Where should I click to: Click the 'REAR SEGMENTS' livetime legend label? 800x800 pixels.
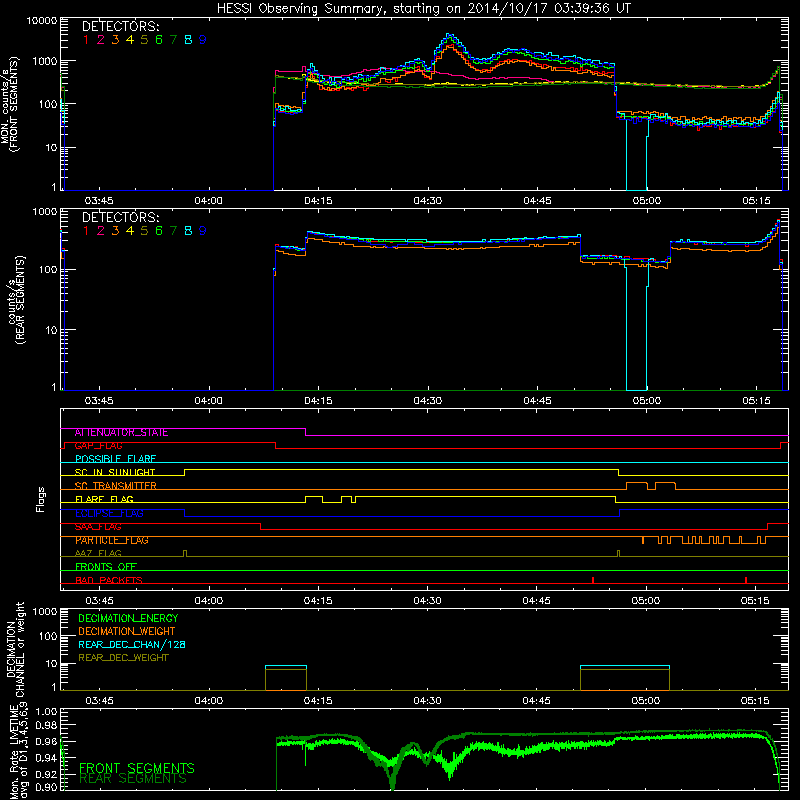133,779
